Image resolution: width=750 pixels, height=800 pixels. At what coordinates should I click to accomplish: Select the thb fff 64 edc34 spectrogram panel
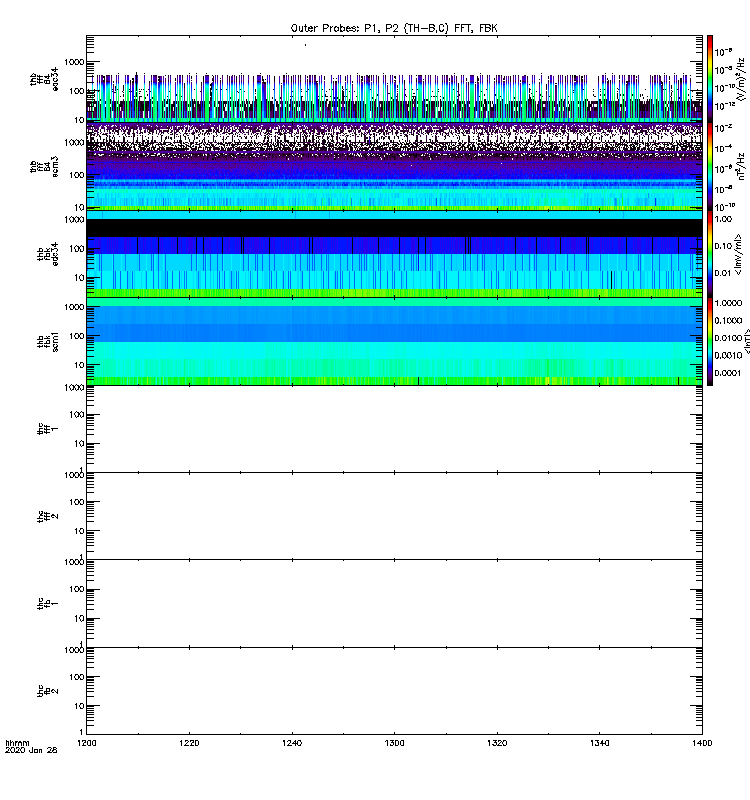(394, 79)
